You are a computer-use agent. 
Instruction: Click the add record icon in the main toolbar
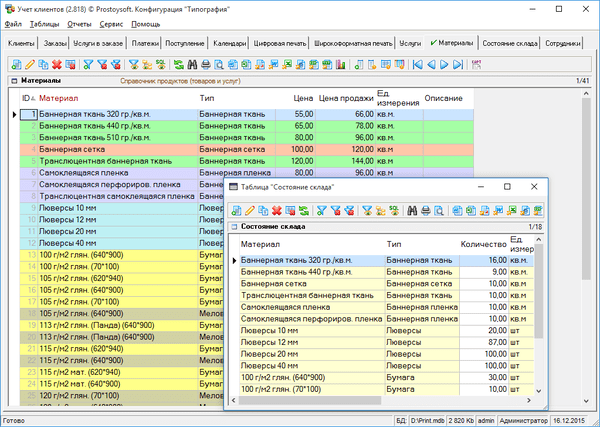click(16, 65)
